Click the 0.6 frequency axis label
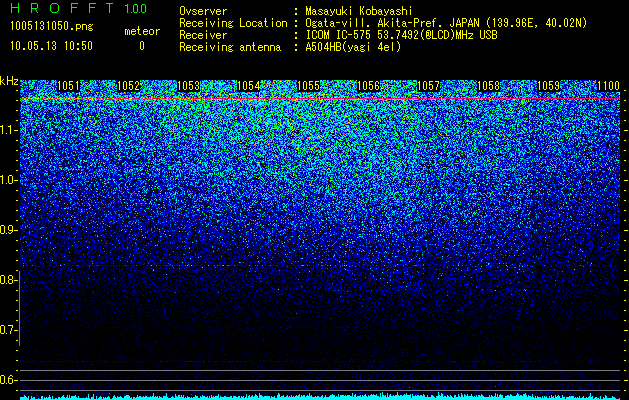 tap(9, 380)
